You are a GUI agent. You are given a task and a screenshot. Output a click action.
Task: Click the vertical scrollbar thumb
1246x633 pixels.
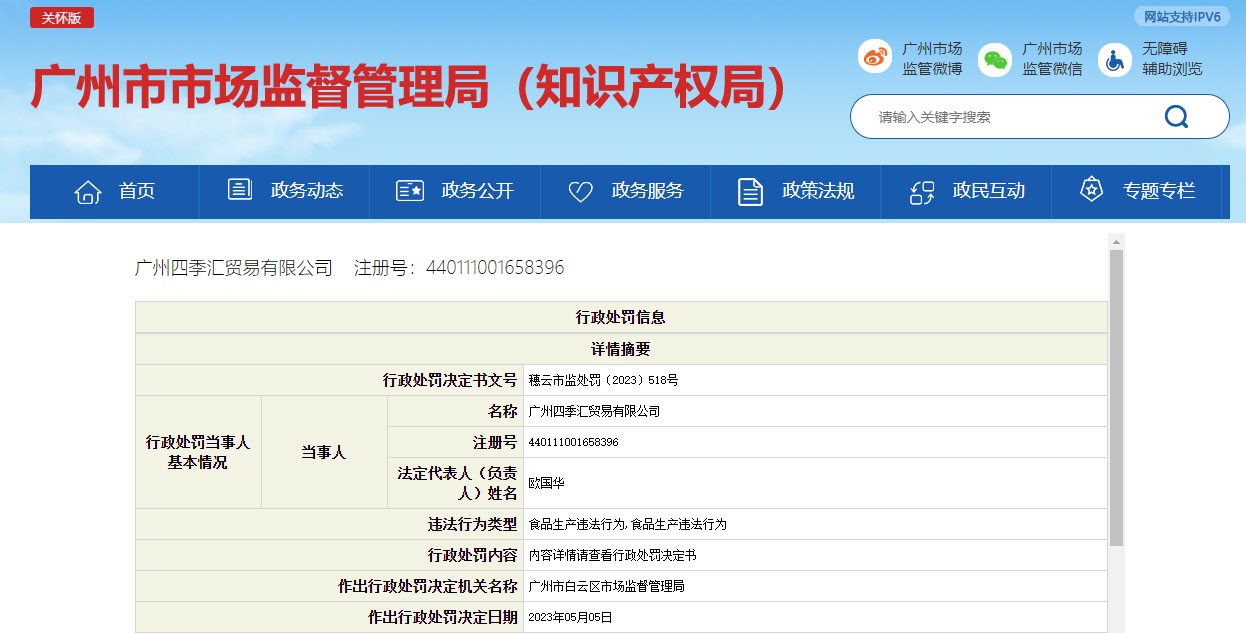[x=1116, y=398]
